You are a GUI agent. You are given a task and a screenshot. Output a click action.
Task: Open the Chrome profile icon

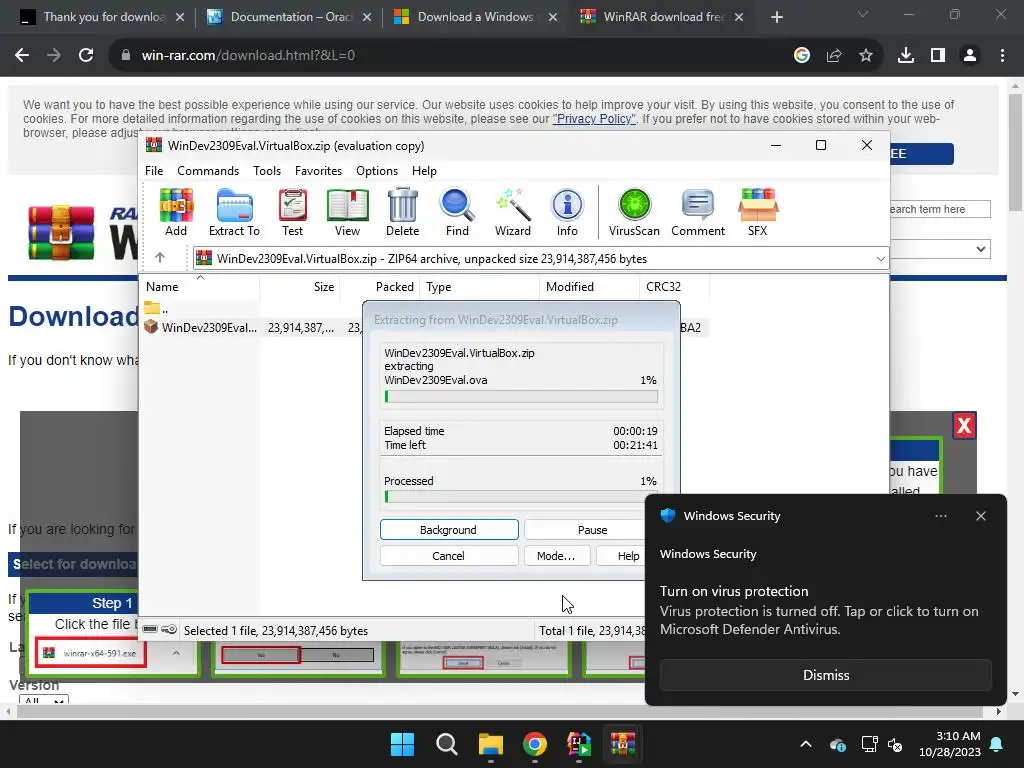click(970, 56)
